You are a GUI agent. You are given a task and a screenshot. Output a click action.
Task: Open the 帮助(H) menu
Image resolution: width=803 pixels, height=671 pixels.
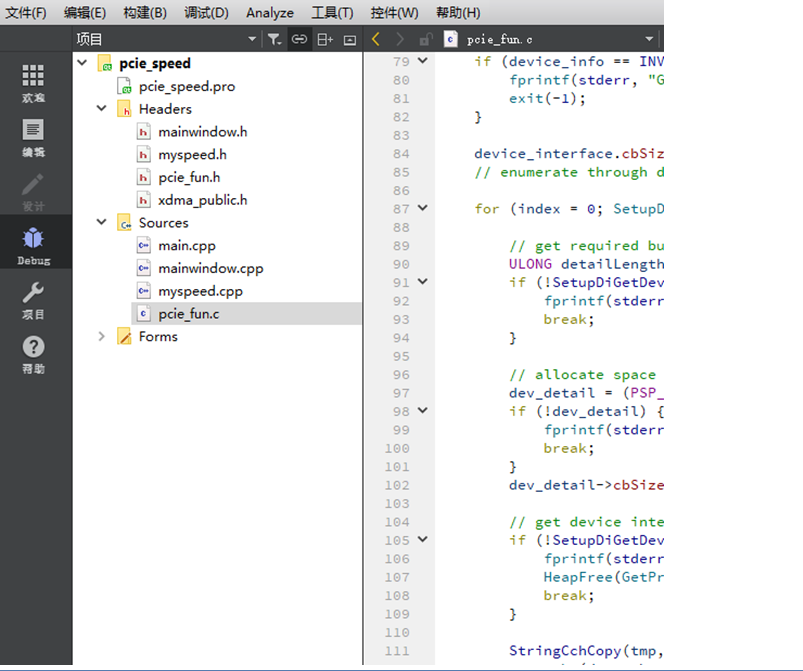click(x=458, y=12)
